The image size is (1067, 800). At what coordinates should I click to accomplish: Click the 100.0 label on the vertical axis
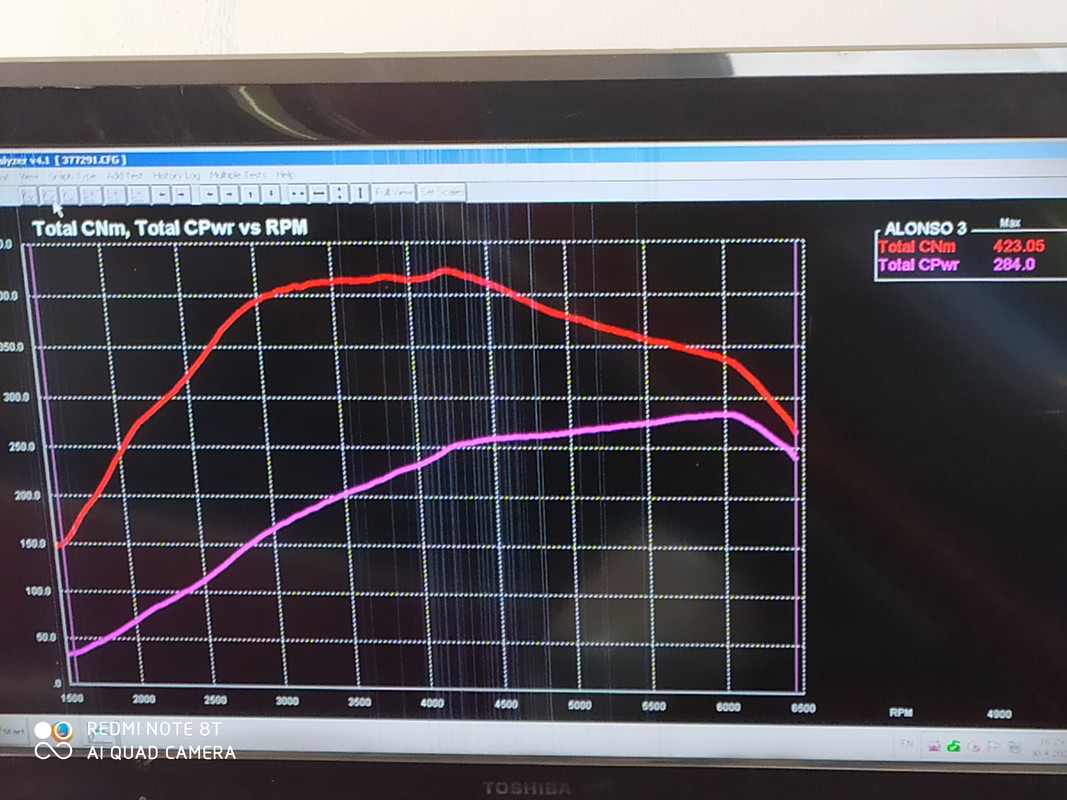coord(37,591)
